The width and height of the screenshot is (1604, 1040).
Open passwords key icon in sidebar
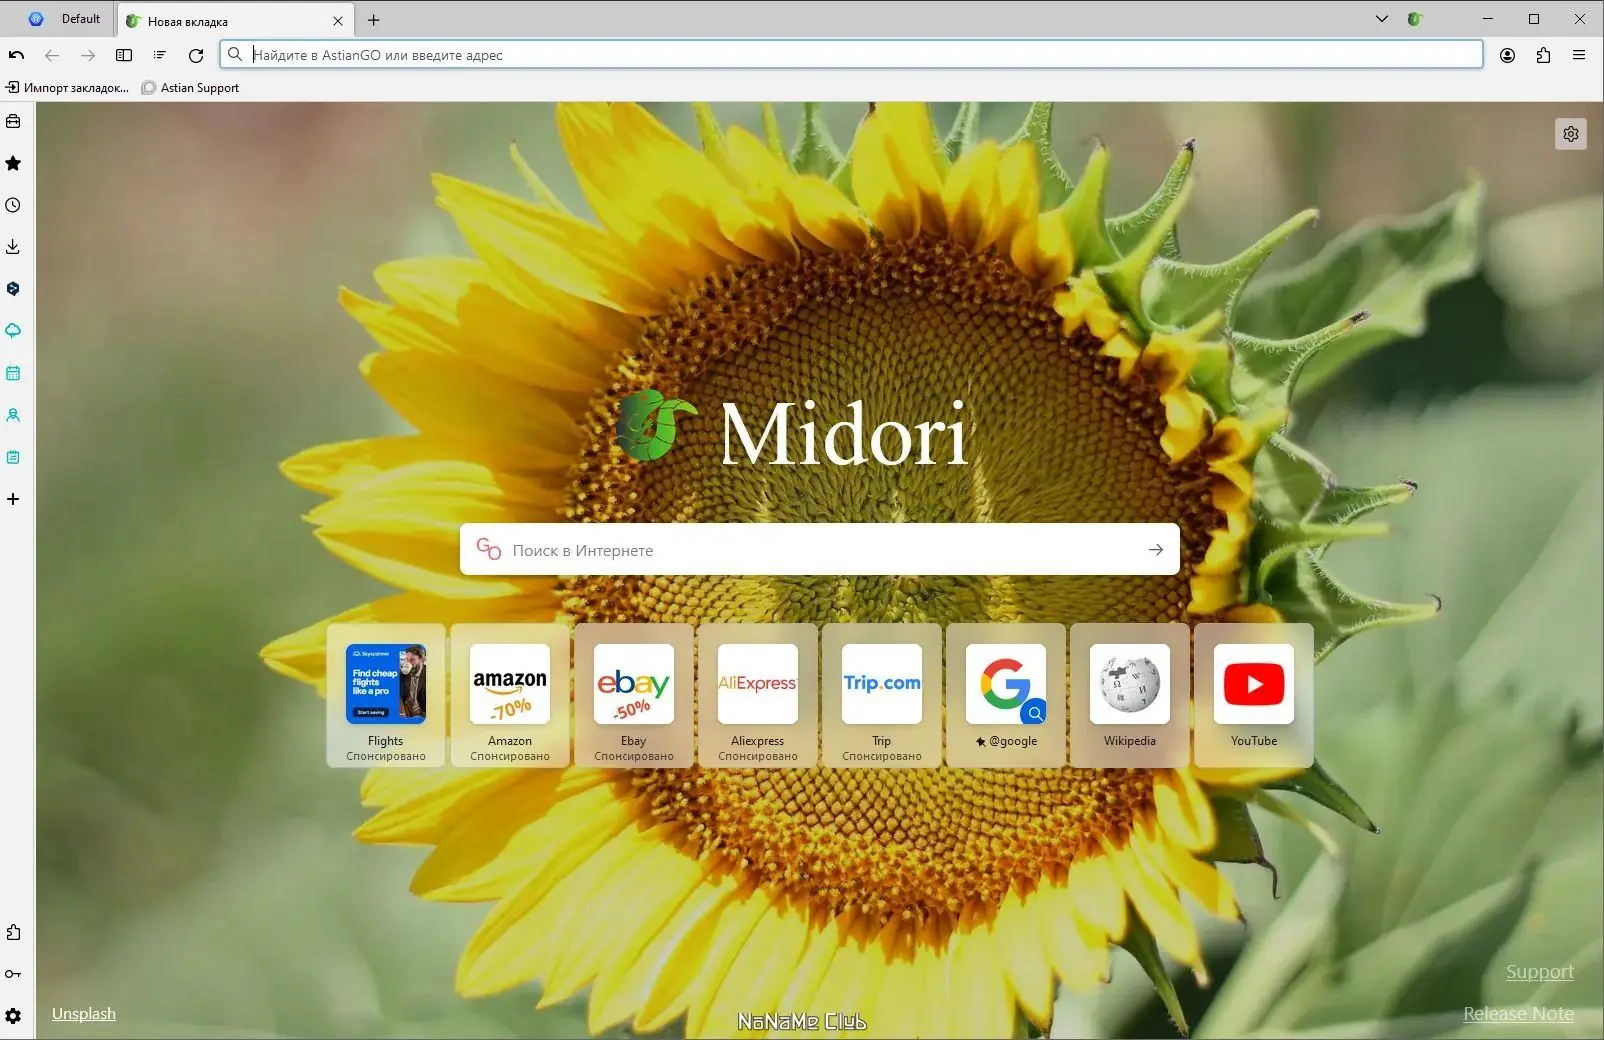13,974
